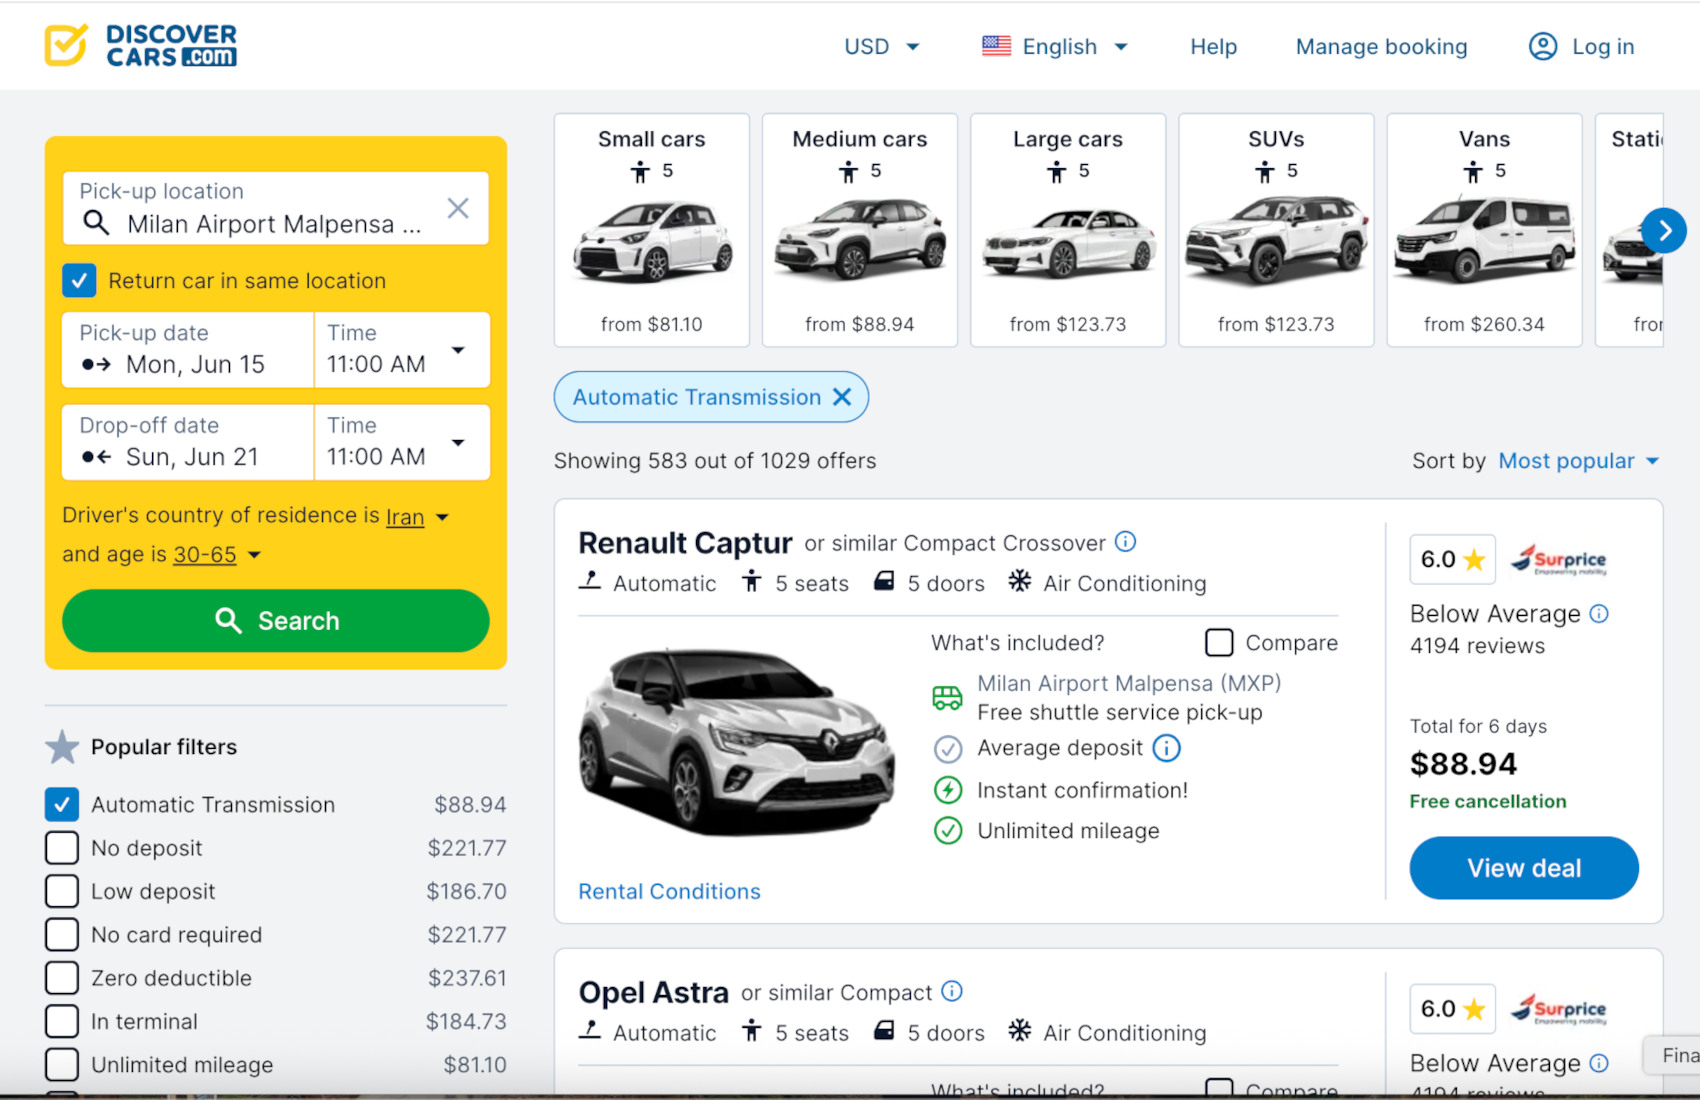Enable the Zero deductible filter

pos(62,978)
